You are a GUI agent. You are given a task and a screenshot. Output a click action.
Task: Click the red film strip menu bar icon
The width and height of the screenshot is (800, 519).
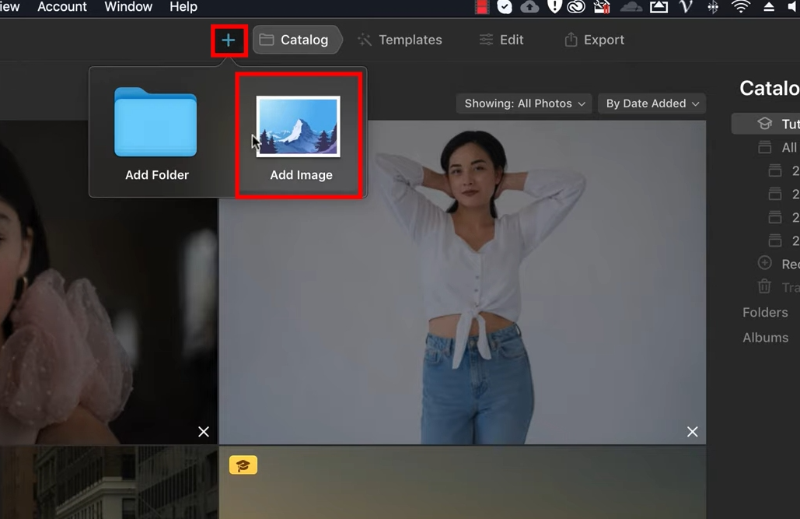click(x=482, y=7)
